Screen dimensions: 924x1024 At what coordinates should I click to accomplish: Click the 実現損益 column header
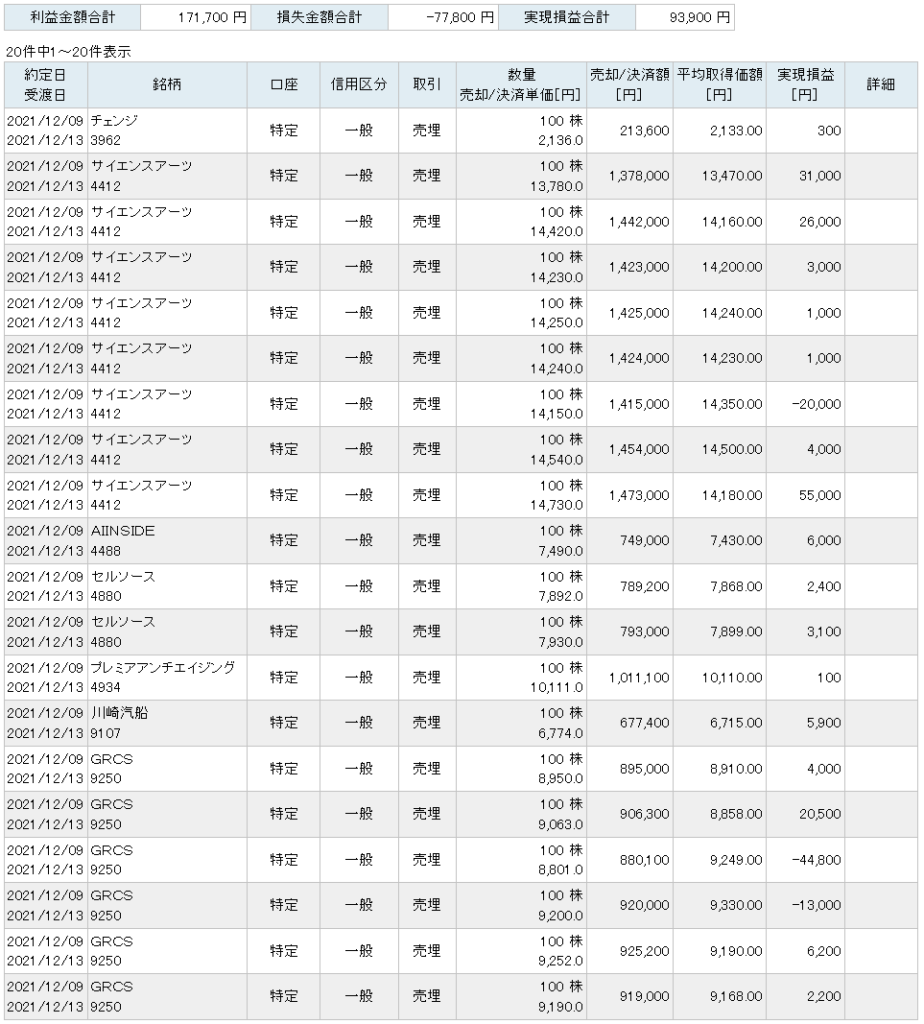[805, 85]
